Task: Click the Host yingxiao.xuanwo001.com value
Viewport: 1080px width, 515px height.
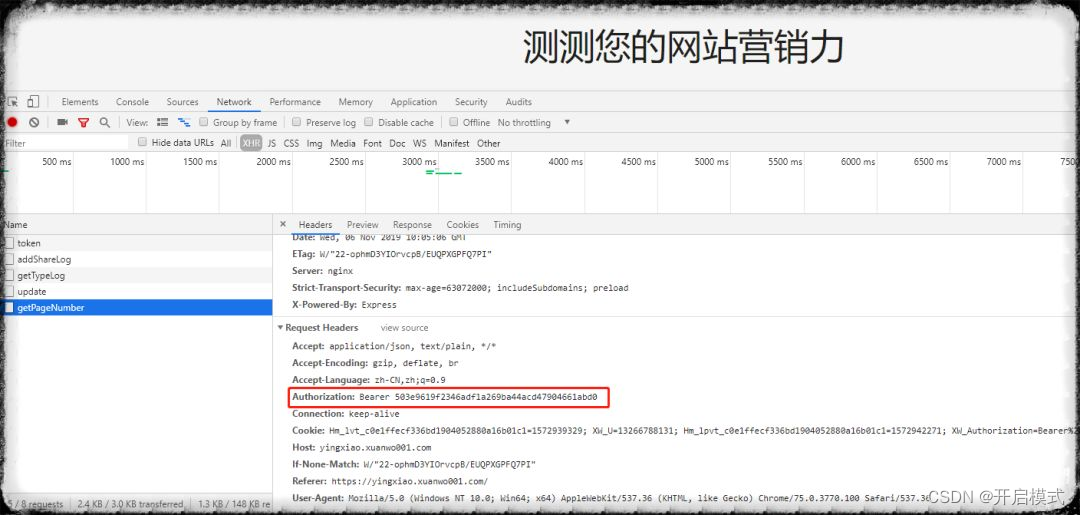Action: click(x=375, y=448)
